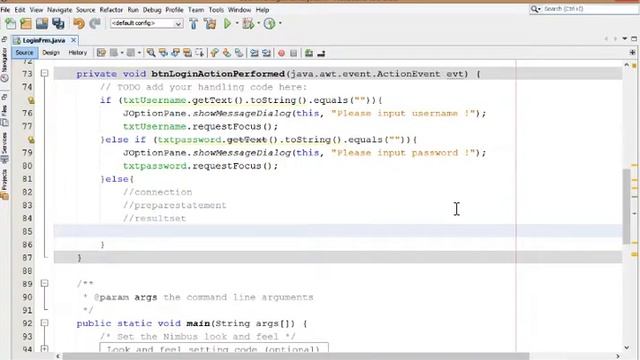Collapse the btnLoginActionPerformed method fold
This screenshot has height=360, width=640.
click(44, 73)
